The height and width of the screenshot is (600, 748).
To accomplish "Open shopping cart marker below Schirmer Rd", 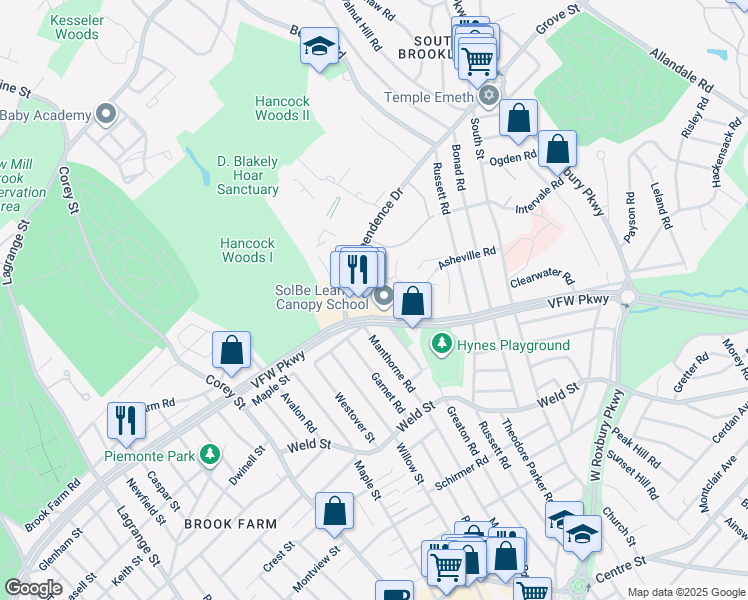I will pyautogui.click(x=447, y=569).
